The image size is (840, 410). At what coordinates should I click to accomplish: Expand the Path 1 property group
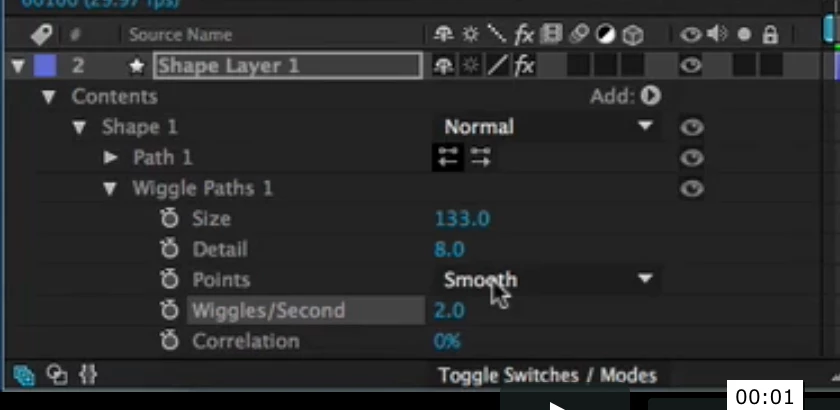(x=110, y=158)
